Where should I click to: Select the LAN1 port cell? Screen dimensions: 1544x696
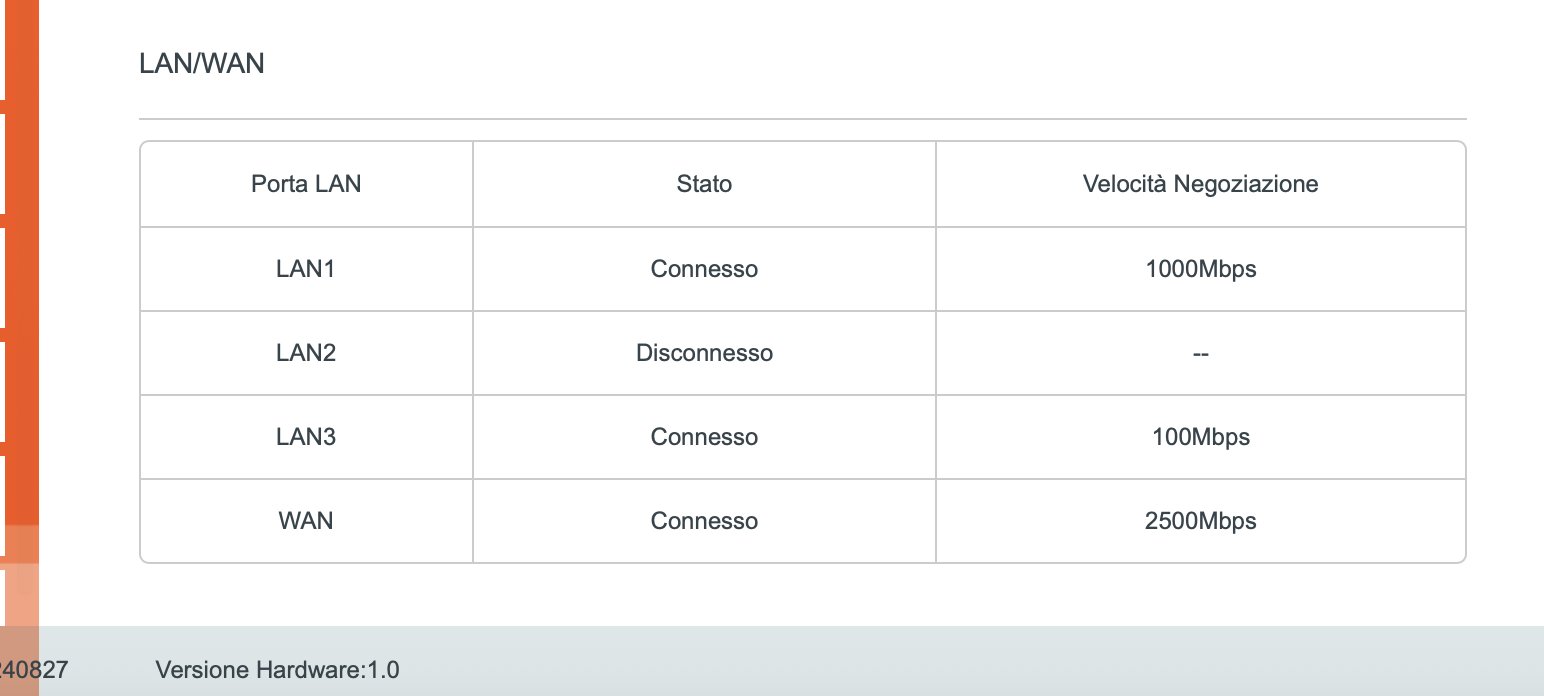[306, 269]
